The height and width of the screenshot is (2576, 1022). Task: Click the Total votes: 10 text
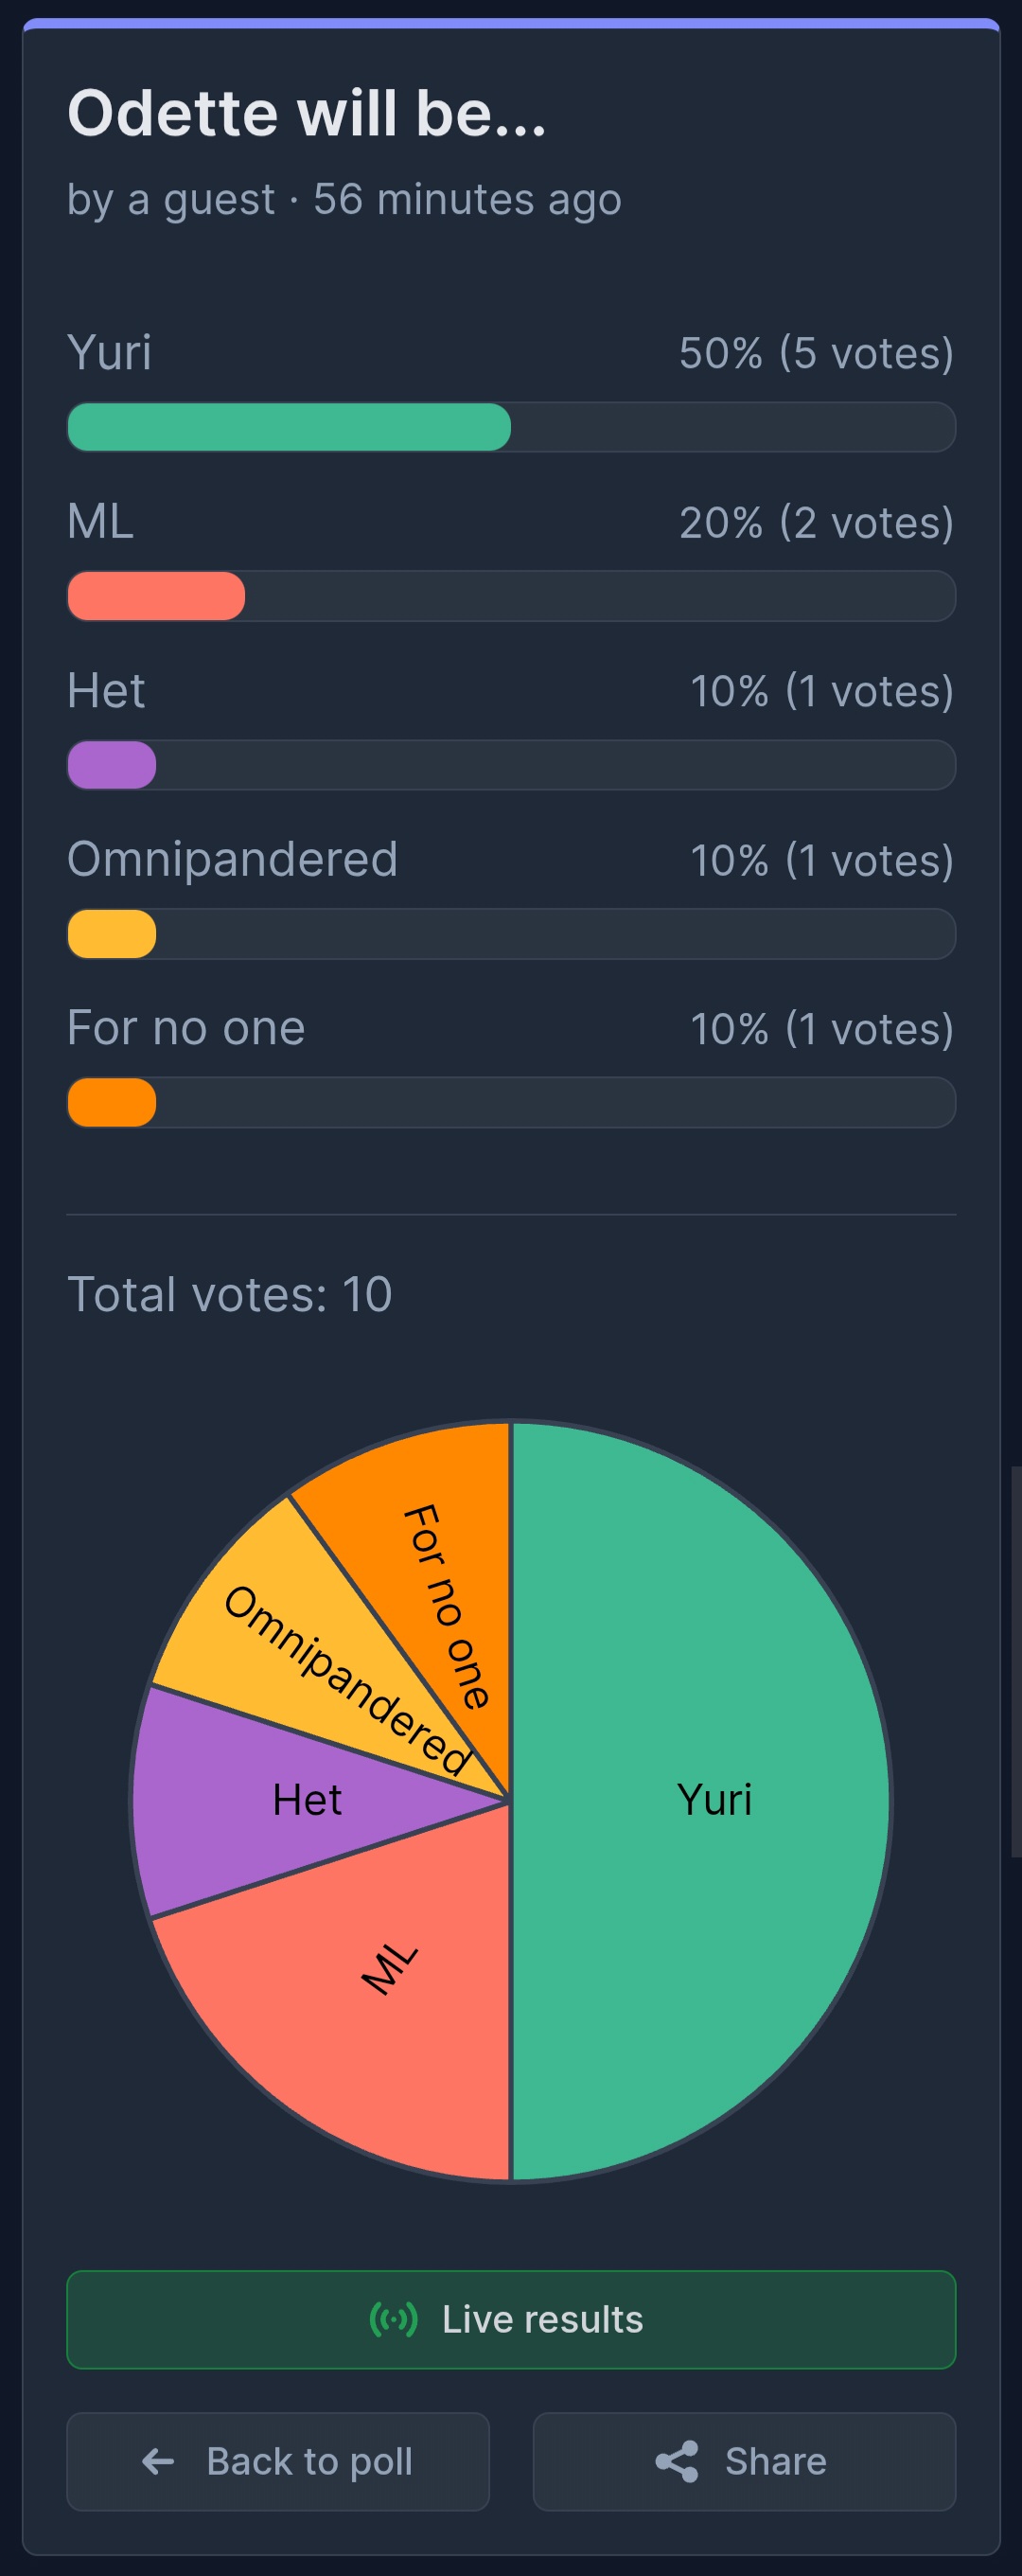(230, 1294)
